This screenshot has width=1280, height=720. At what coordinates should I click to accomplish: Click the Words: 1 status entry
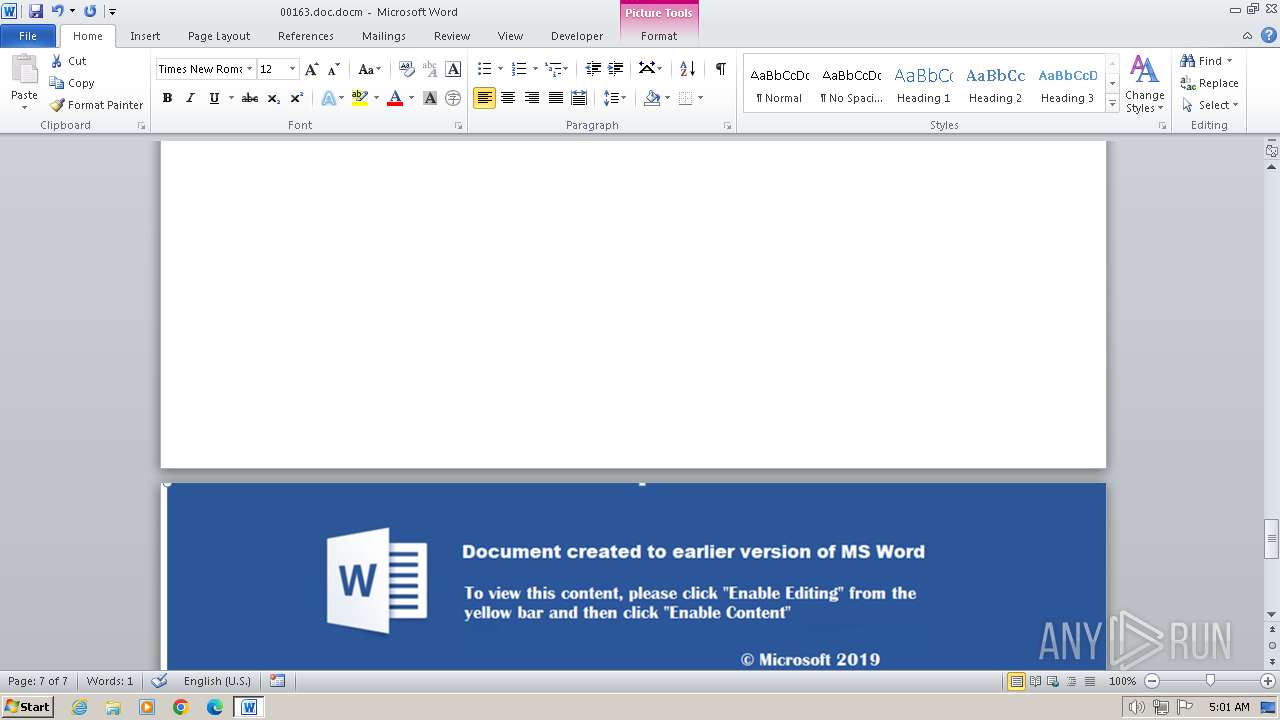(x=110, y=681)
